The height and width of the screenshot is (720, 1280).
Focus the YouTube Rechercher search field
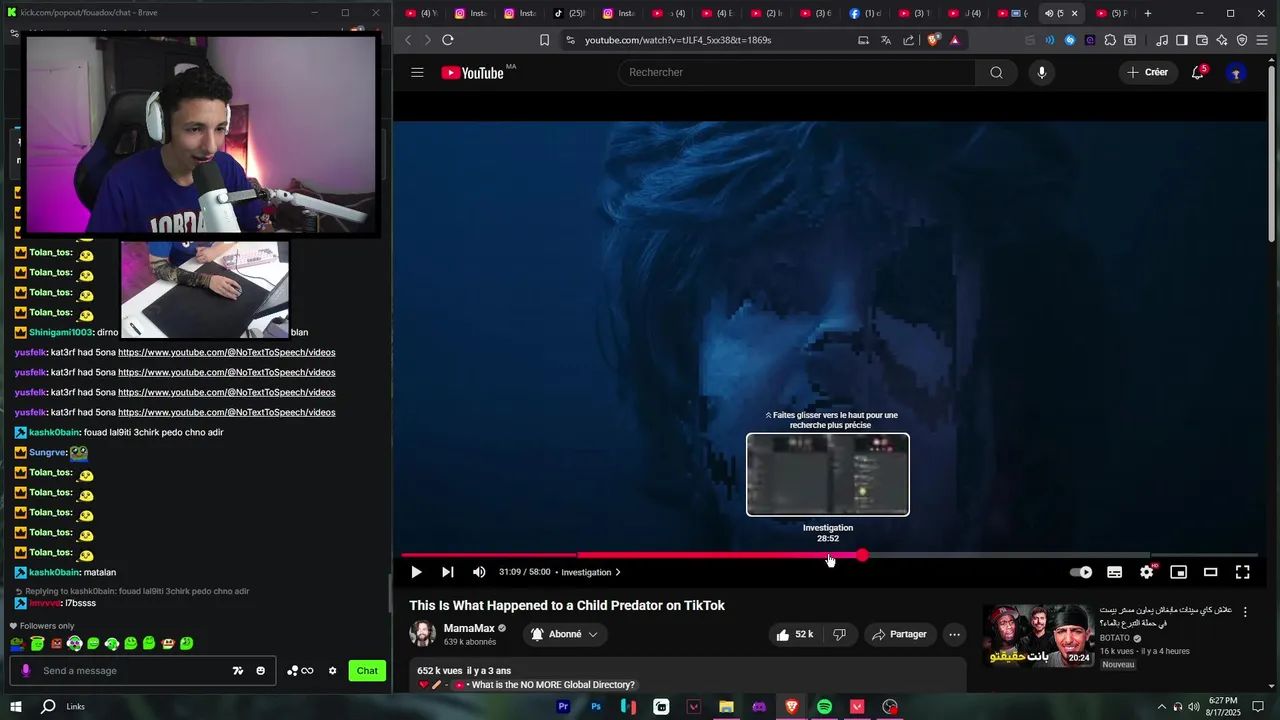click(x=796, y=72)
